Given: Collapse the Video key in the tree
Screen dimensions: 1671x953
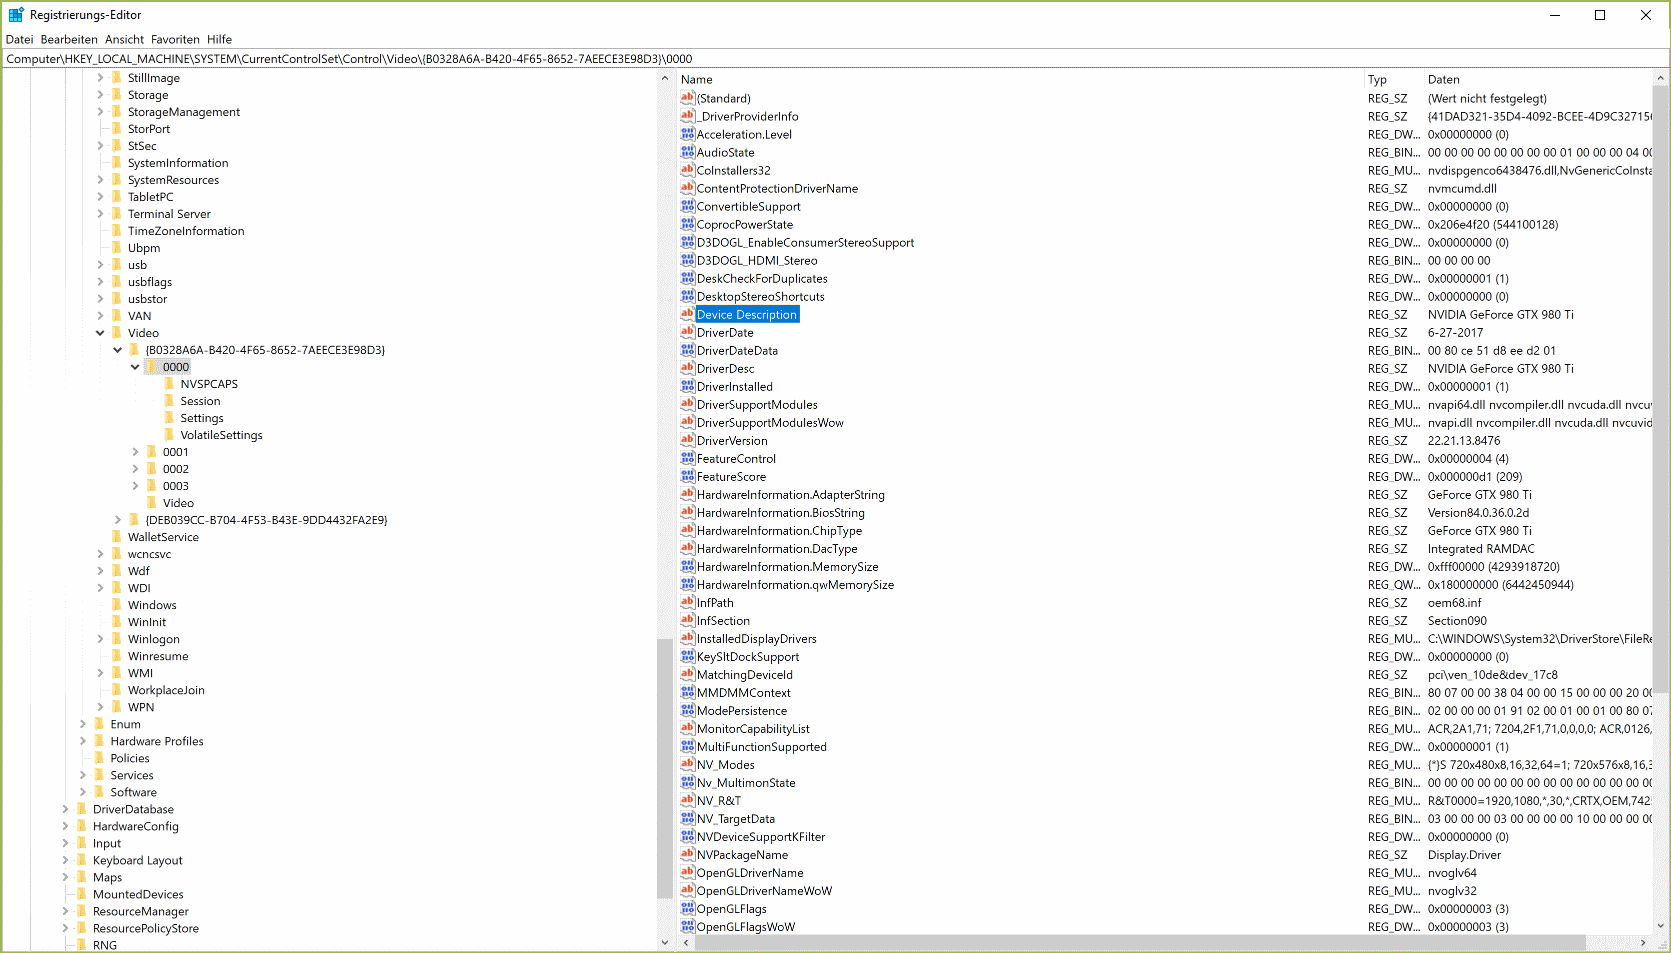Looking at the screenshot, I should click(100, 333).
